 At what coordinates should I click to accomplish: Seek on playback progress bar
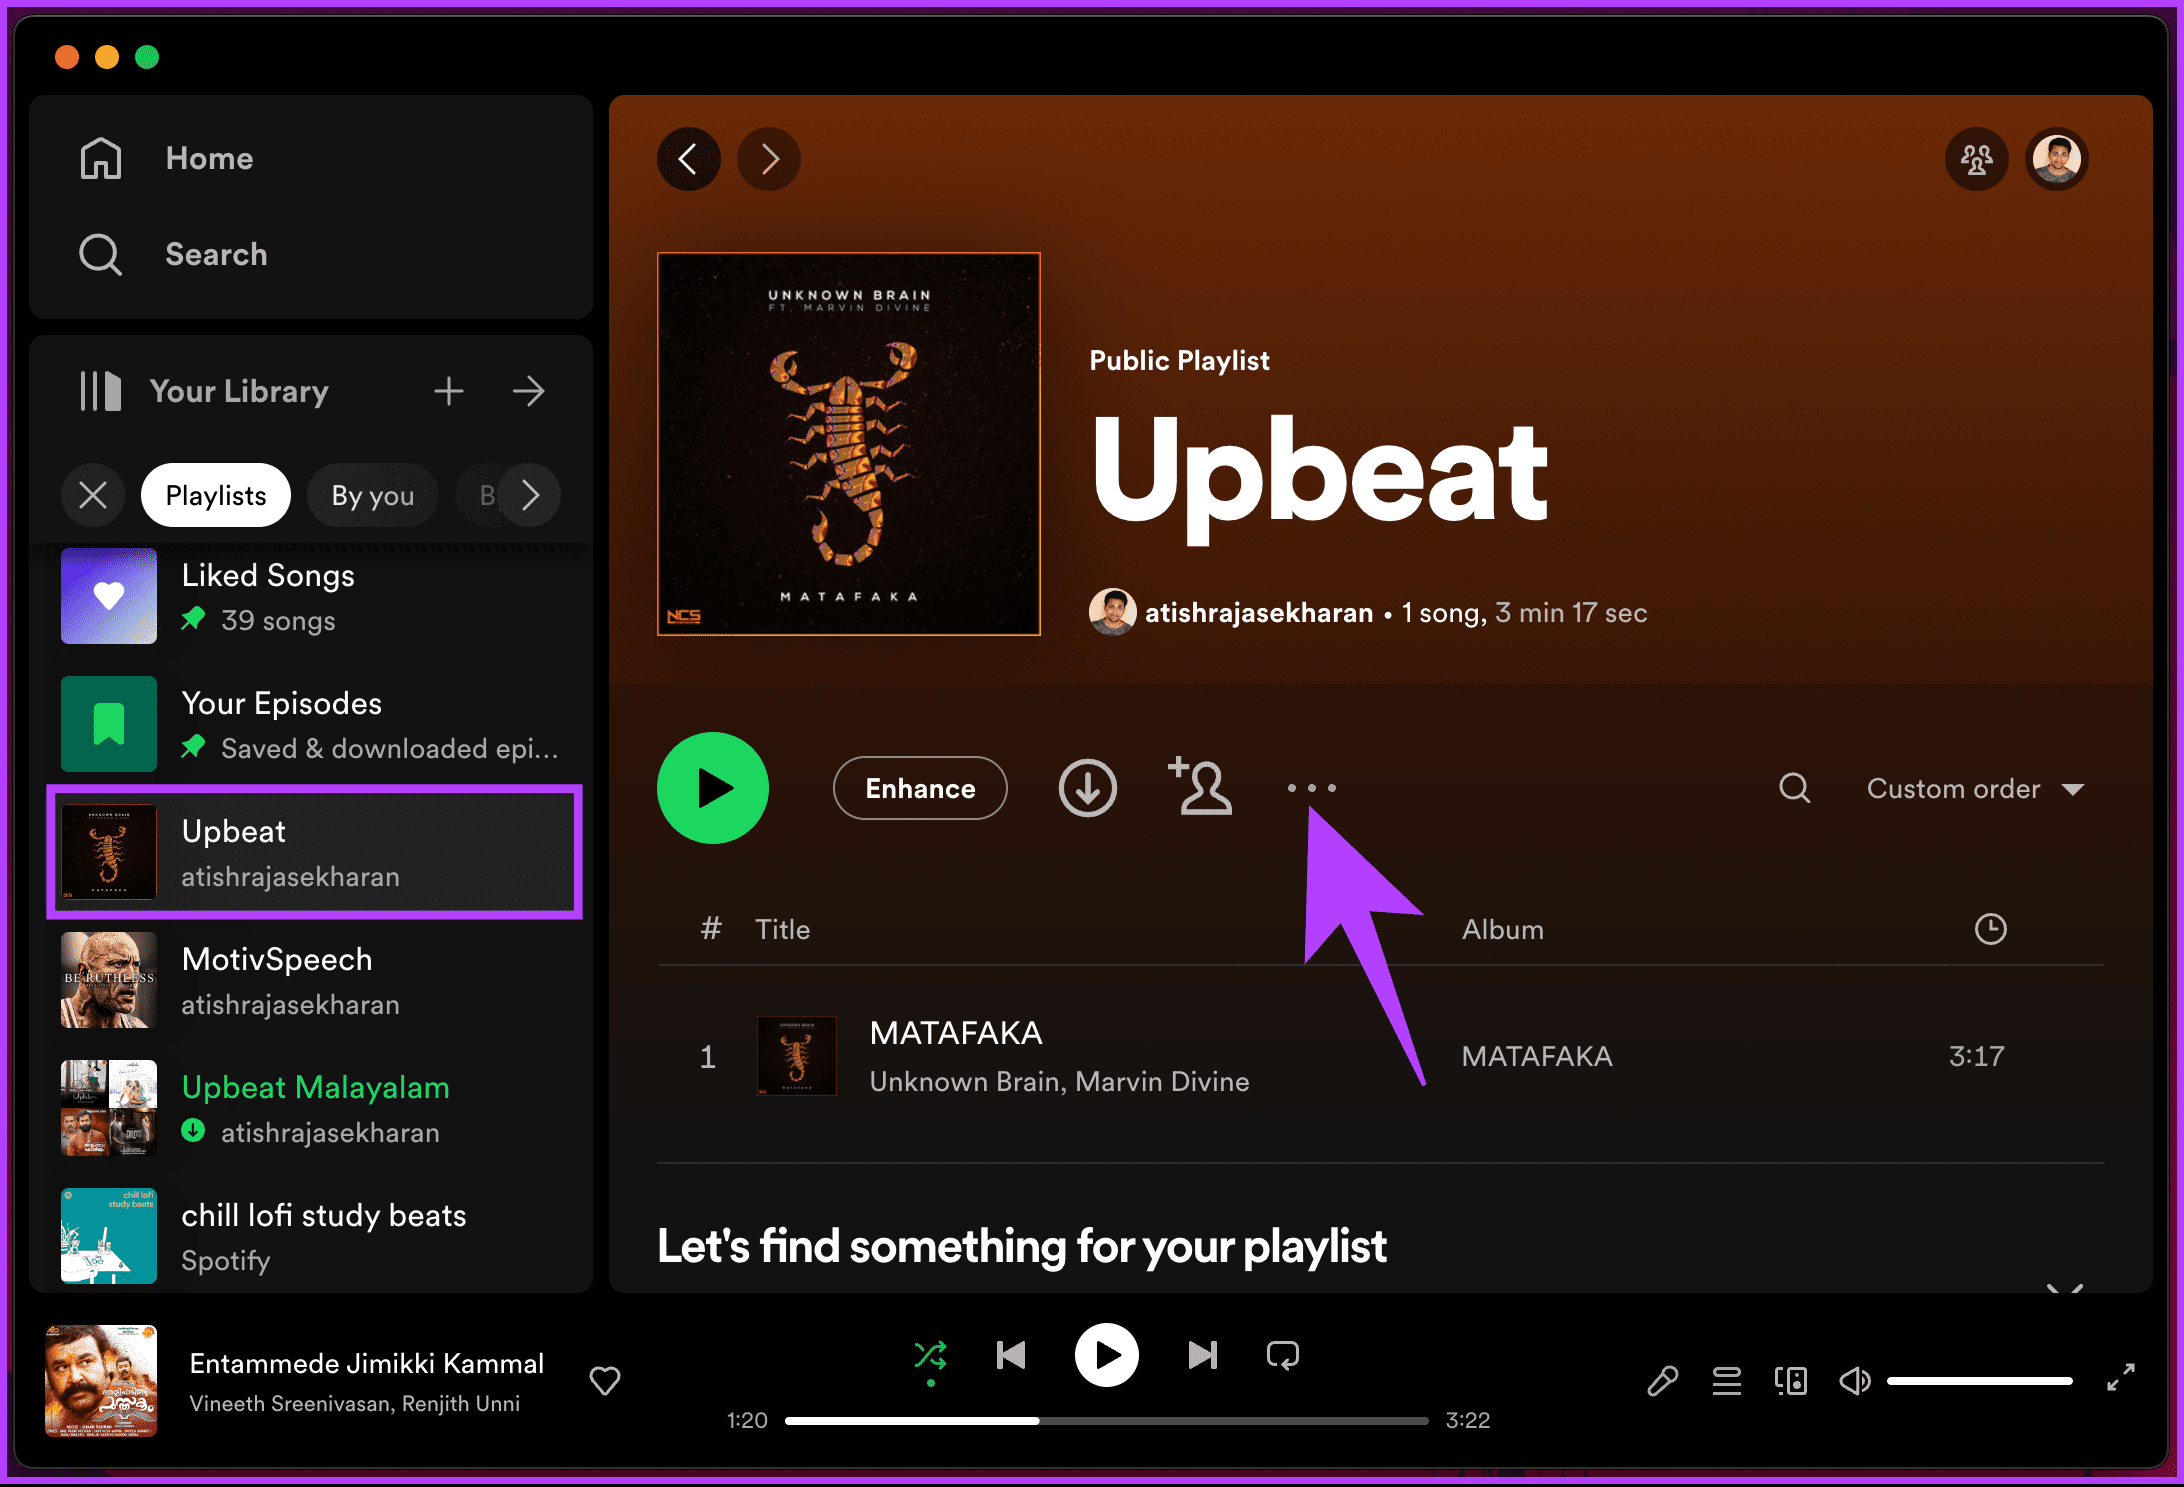pyautogui.click(x=1107, y=1420)
